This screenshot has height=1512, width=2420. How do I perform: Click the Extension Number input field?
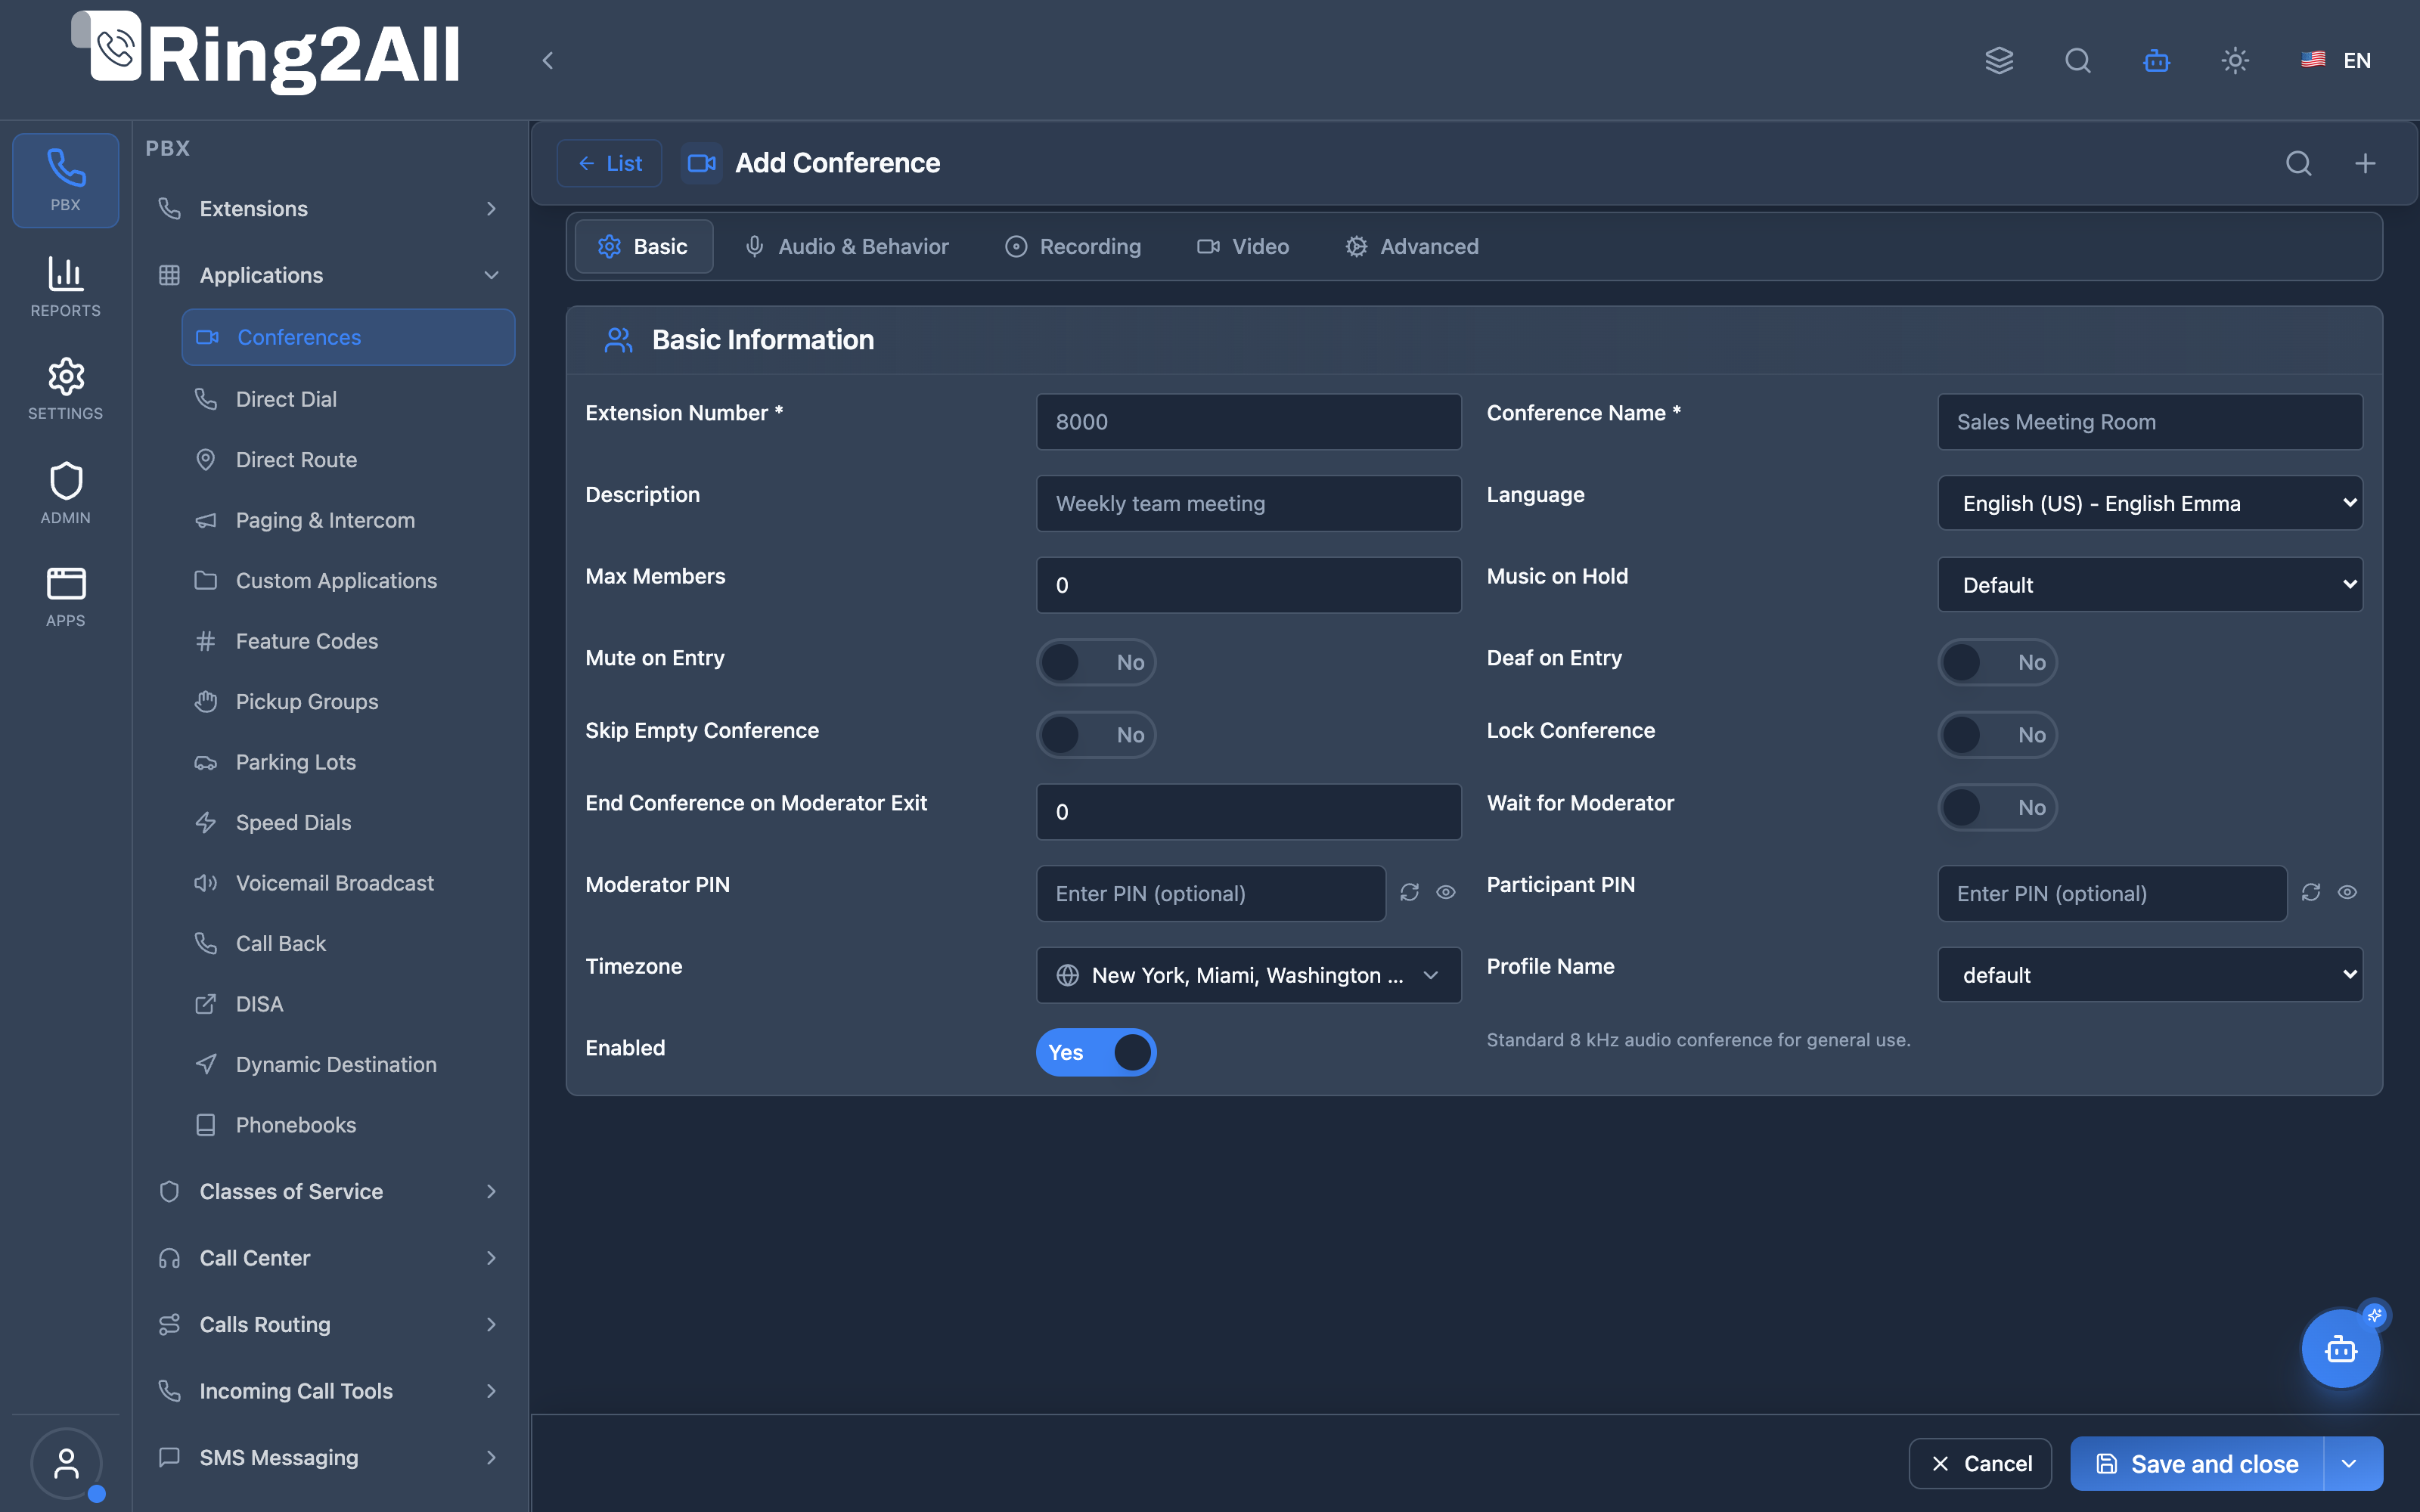1248,422
